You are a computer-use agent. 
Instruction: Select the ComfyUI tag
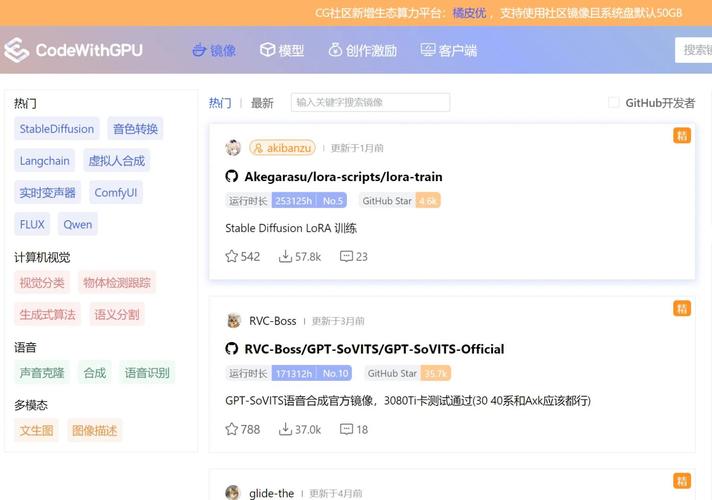click(x=116, y=193)
